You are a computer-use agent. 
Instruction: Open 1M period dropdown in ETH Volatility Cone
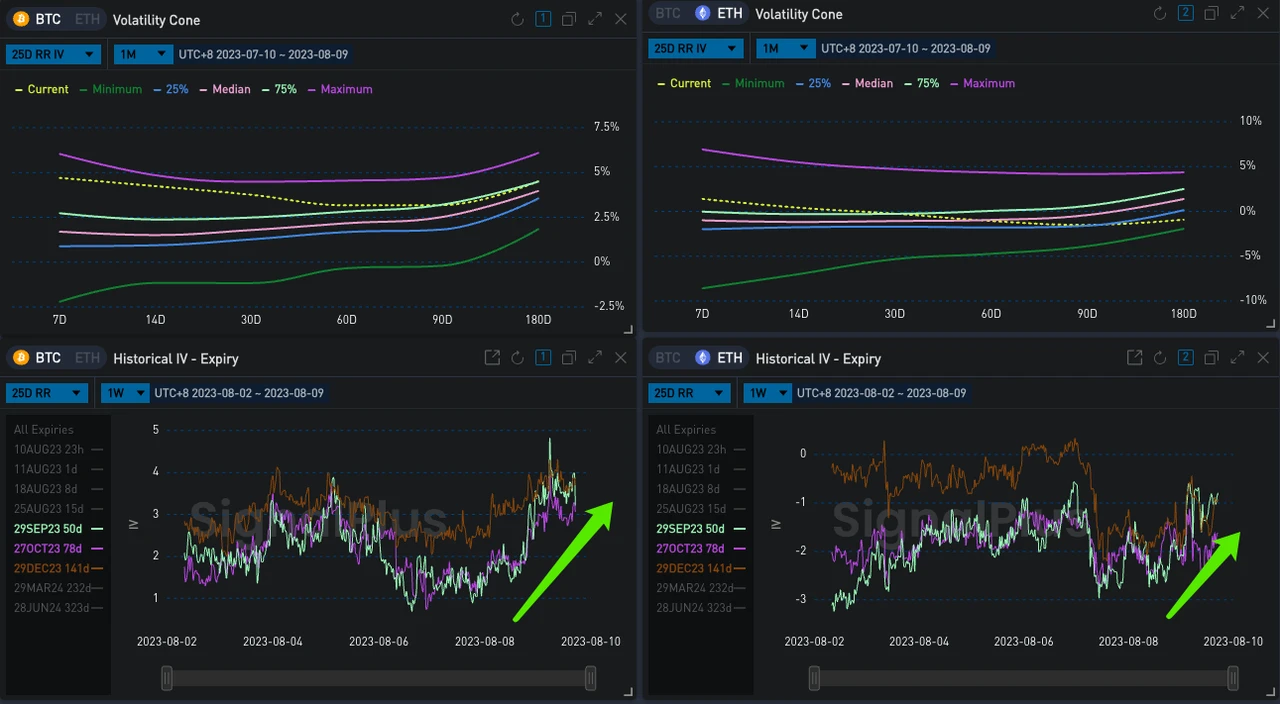click(785, 48)
